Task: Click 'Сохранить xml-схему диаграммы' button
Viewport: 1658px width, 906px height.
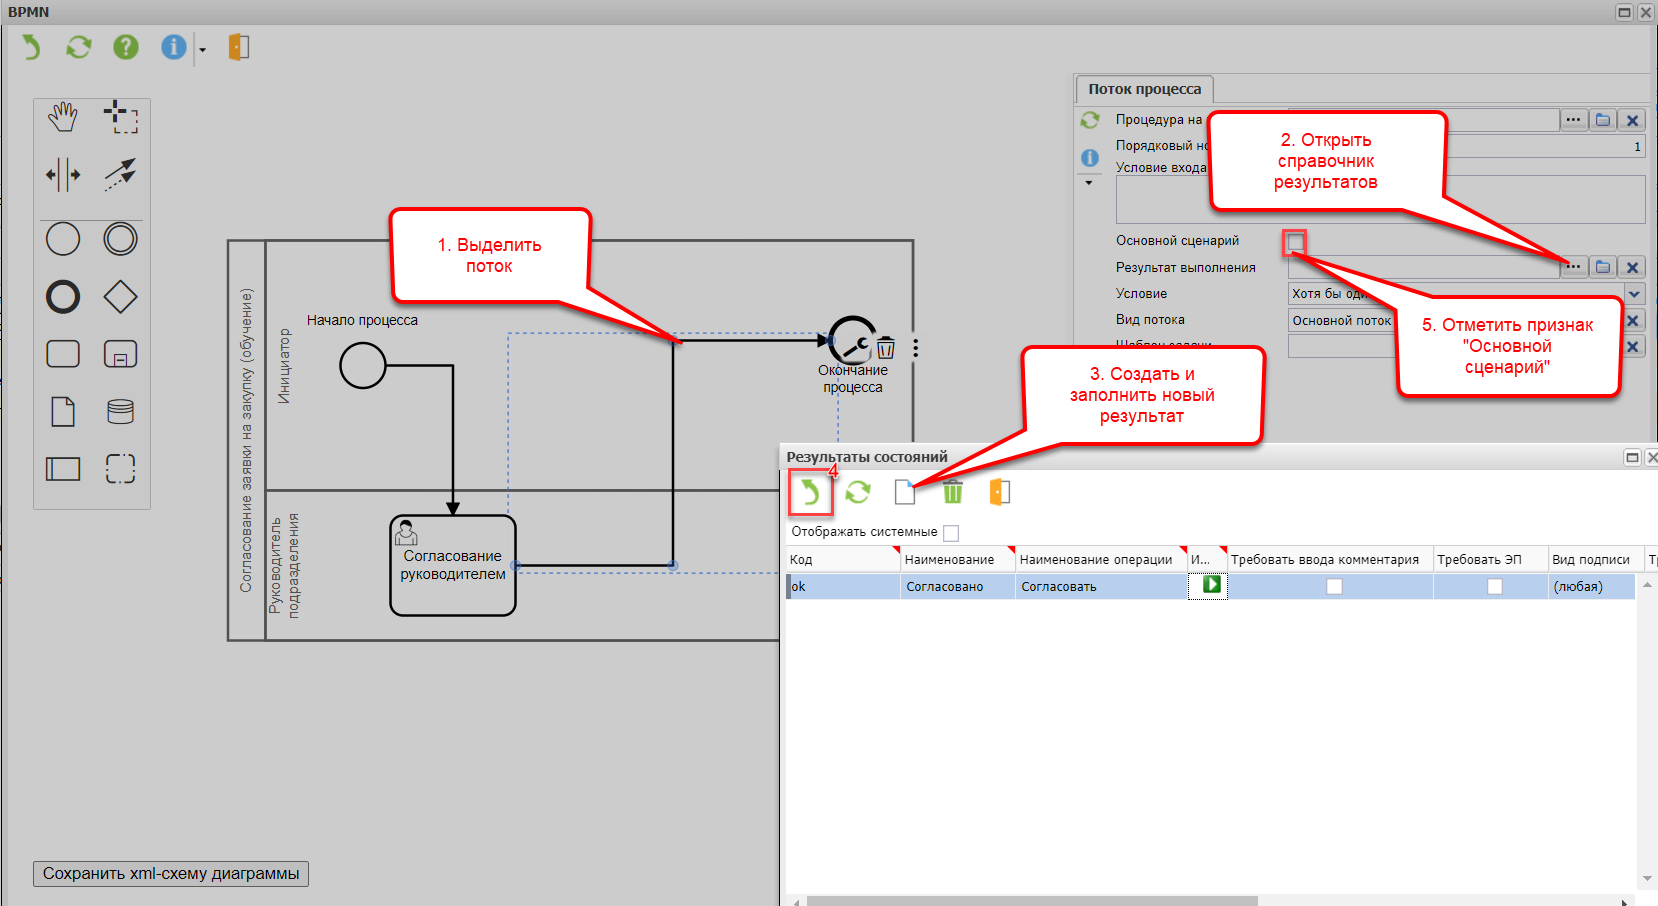Action: coord(171,874)
